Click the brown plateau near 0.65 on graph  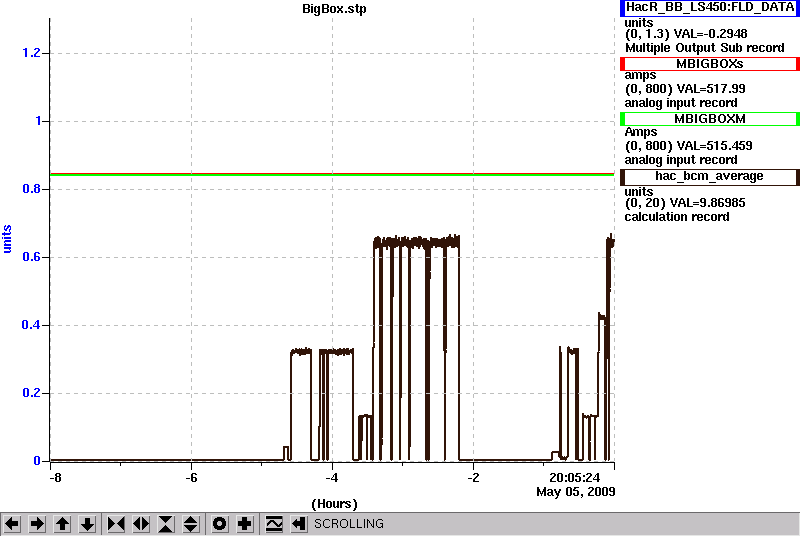coord(416,242)
